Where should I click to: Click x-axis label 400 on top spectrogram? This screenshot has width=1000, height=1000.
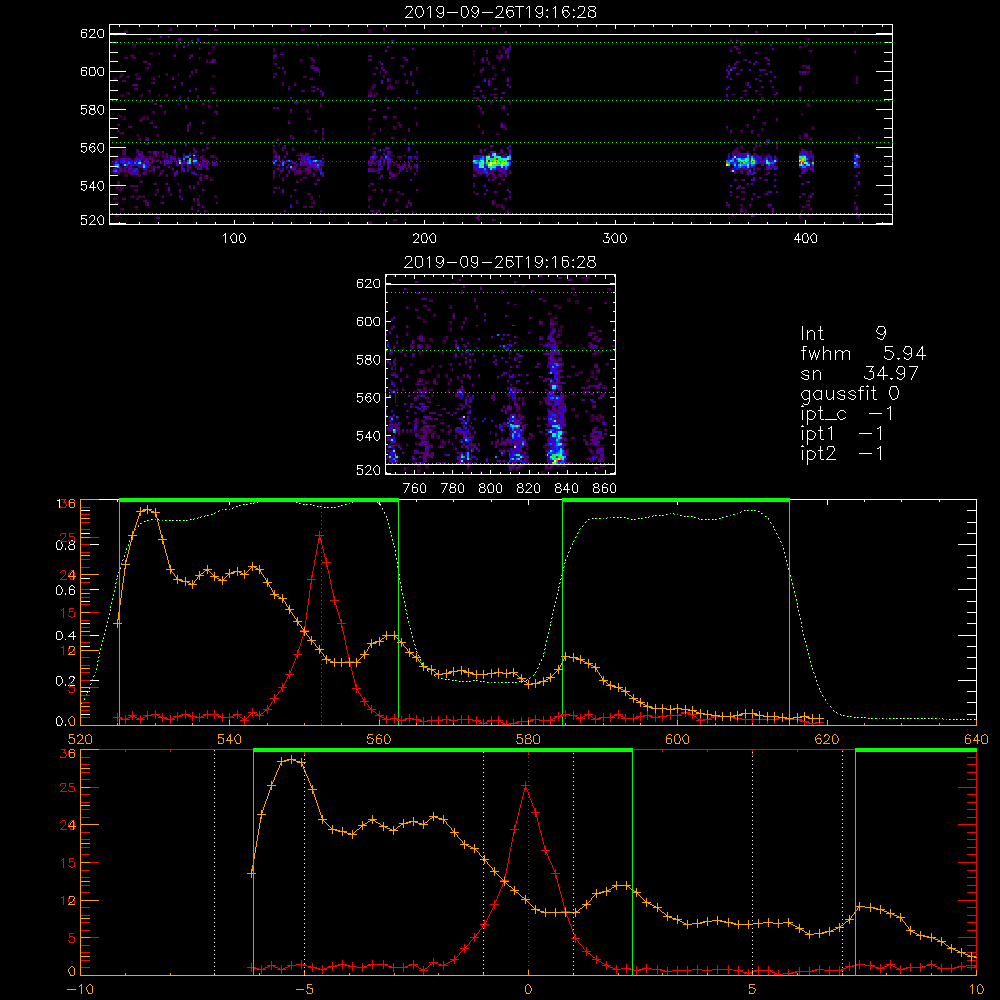click(x=805, y=239)
